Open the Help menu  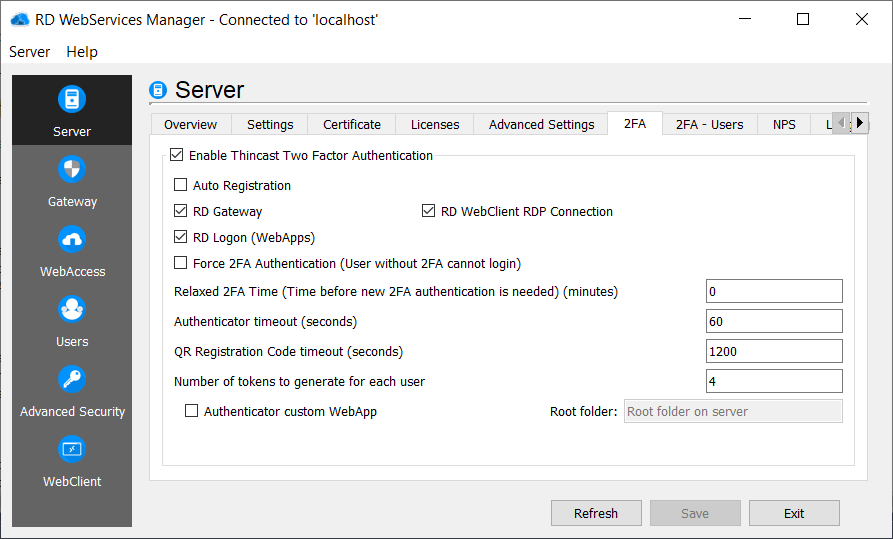(x=82, y=51)
